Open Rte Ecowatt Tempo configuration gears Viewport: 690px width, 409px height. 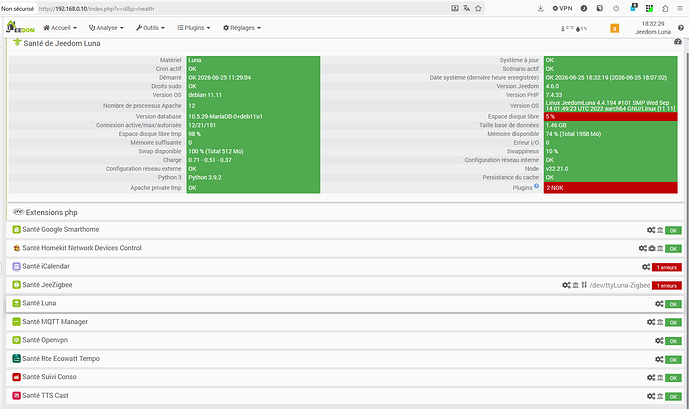click(x=659, y=359)
